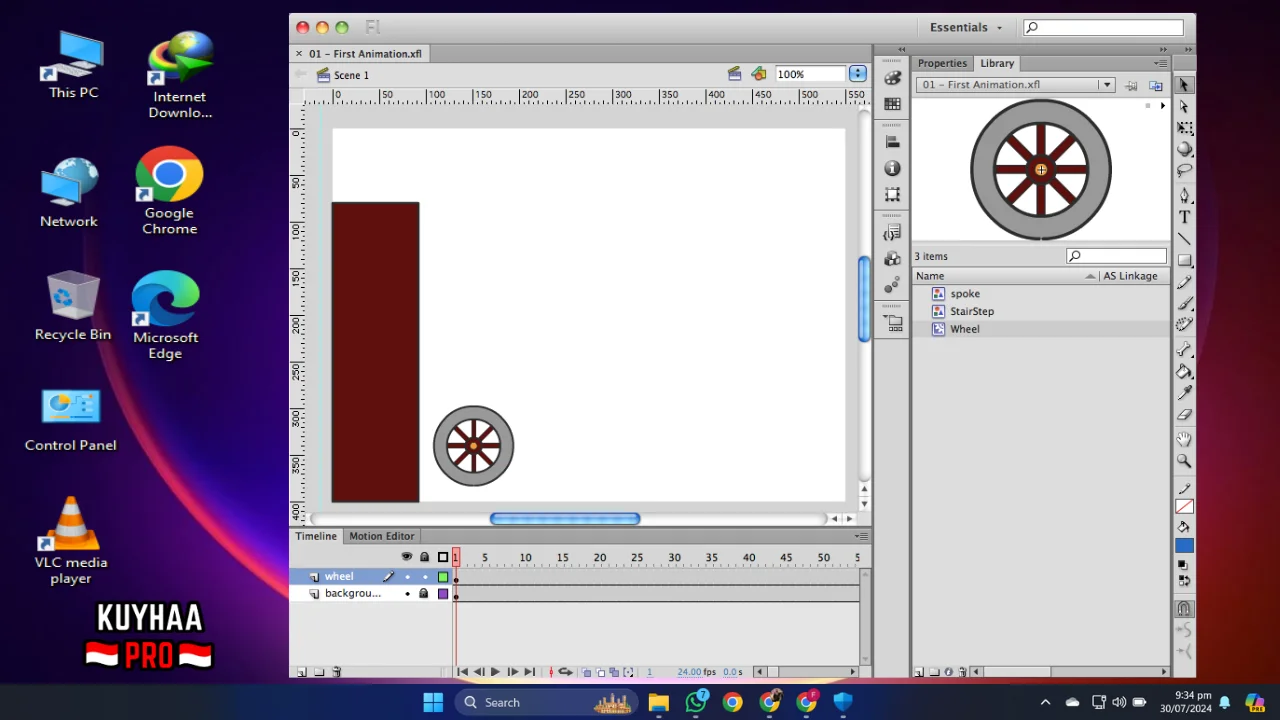Play the timeline animation
This screenshot has height=720, width=1280.
495,672
